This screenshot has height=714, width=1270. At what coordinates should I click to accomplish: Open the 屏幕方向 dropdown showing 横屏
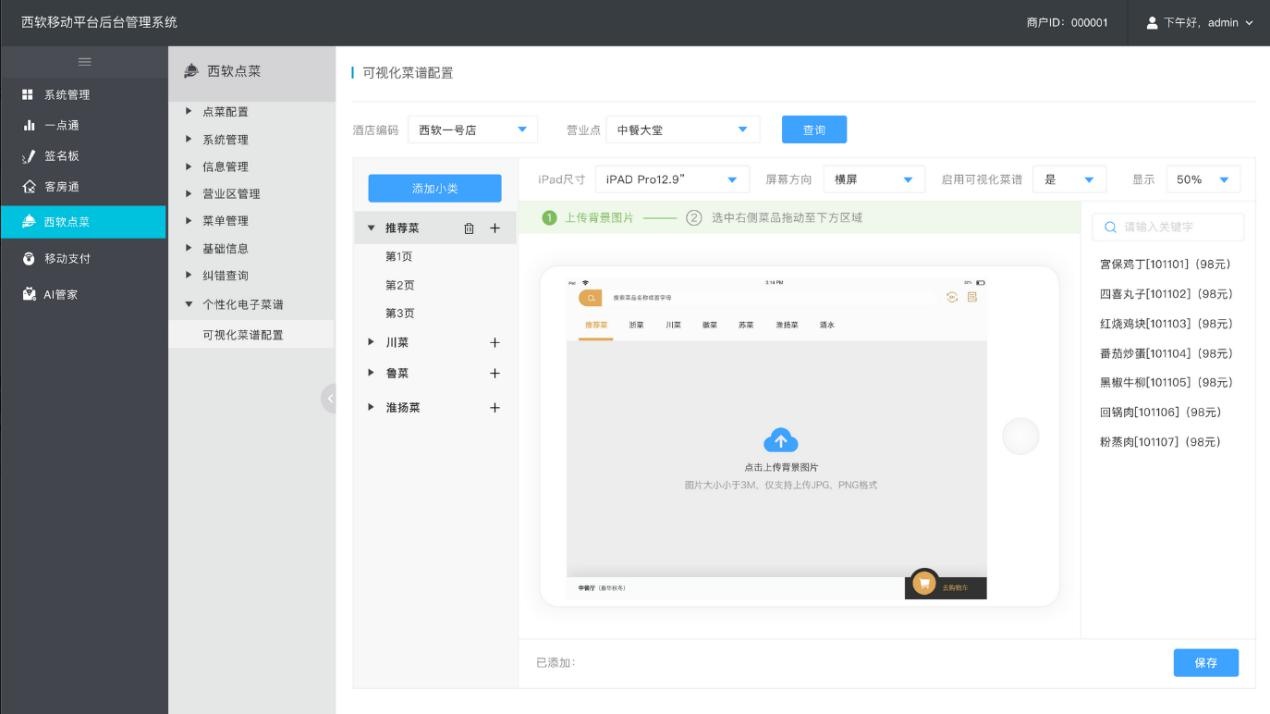pyautogui.click(x=873, y=180)
